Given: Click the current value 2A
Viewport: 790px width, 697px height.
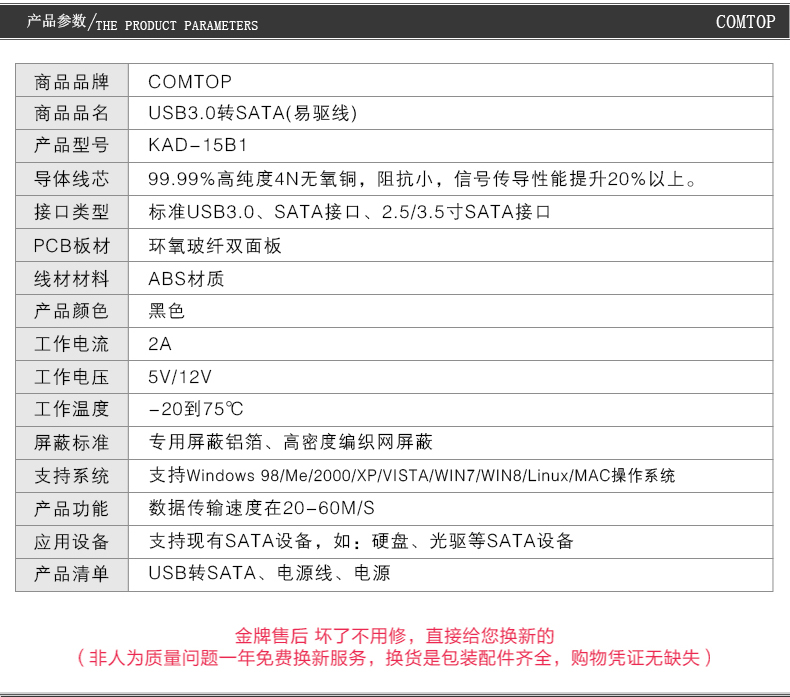Looking at the screenshot, I should pyautogui.click(x=160, y=344).
